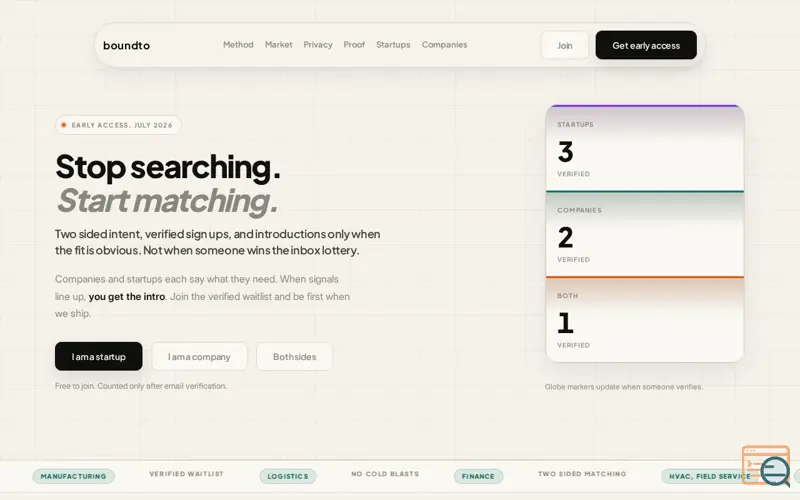Click the browser search overlay icon

pyautogui.click(x=766, y=466)
